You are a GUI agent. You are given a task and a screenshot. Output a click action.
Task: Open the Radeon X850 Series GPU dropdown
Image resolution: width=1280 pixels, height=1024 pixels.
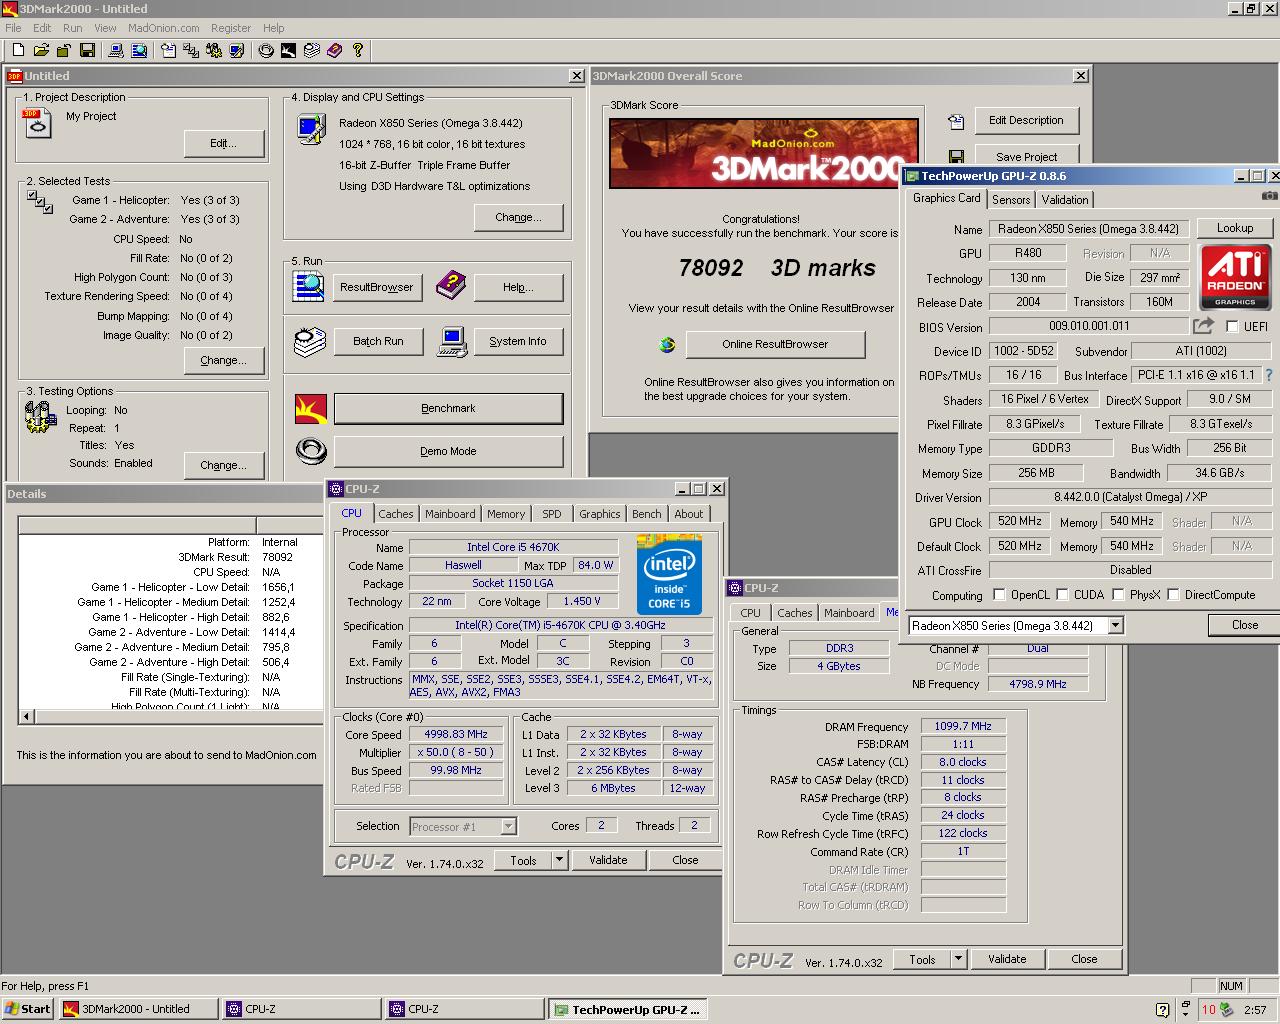coord(1116,625)
